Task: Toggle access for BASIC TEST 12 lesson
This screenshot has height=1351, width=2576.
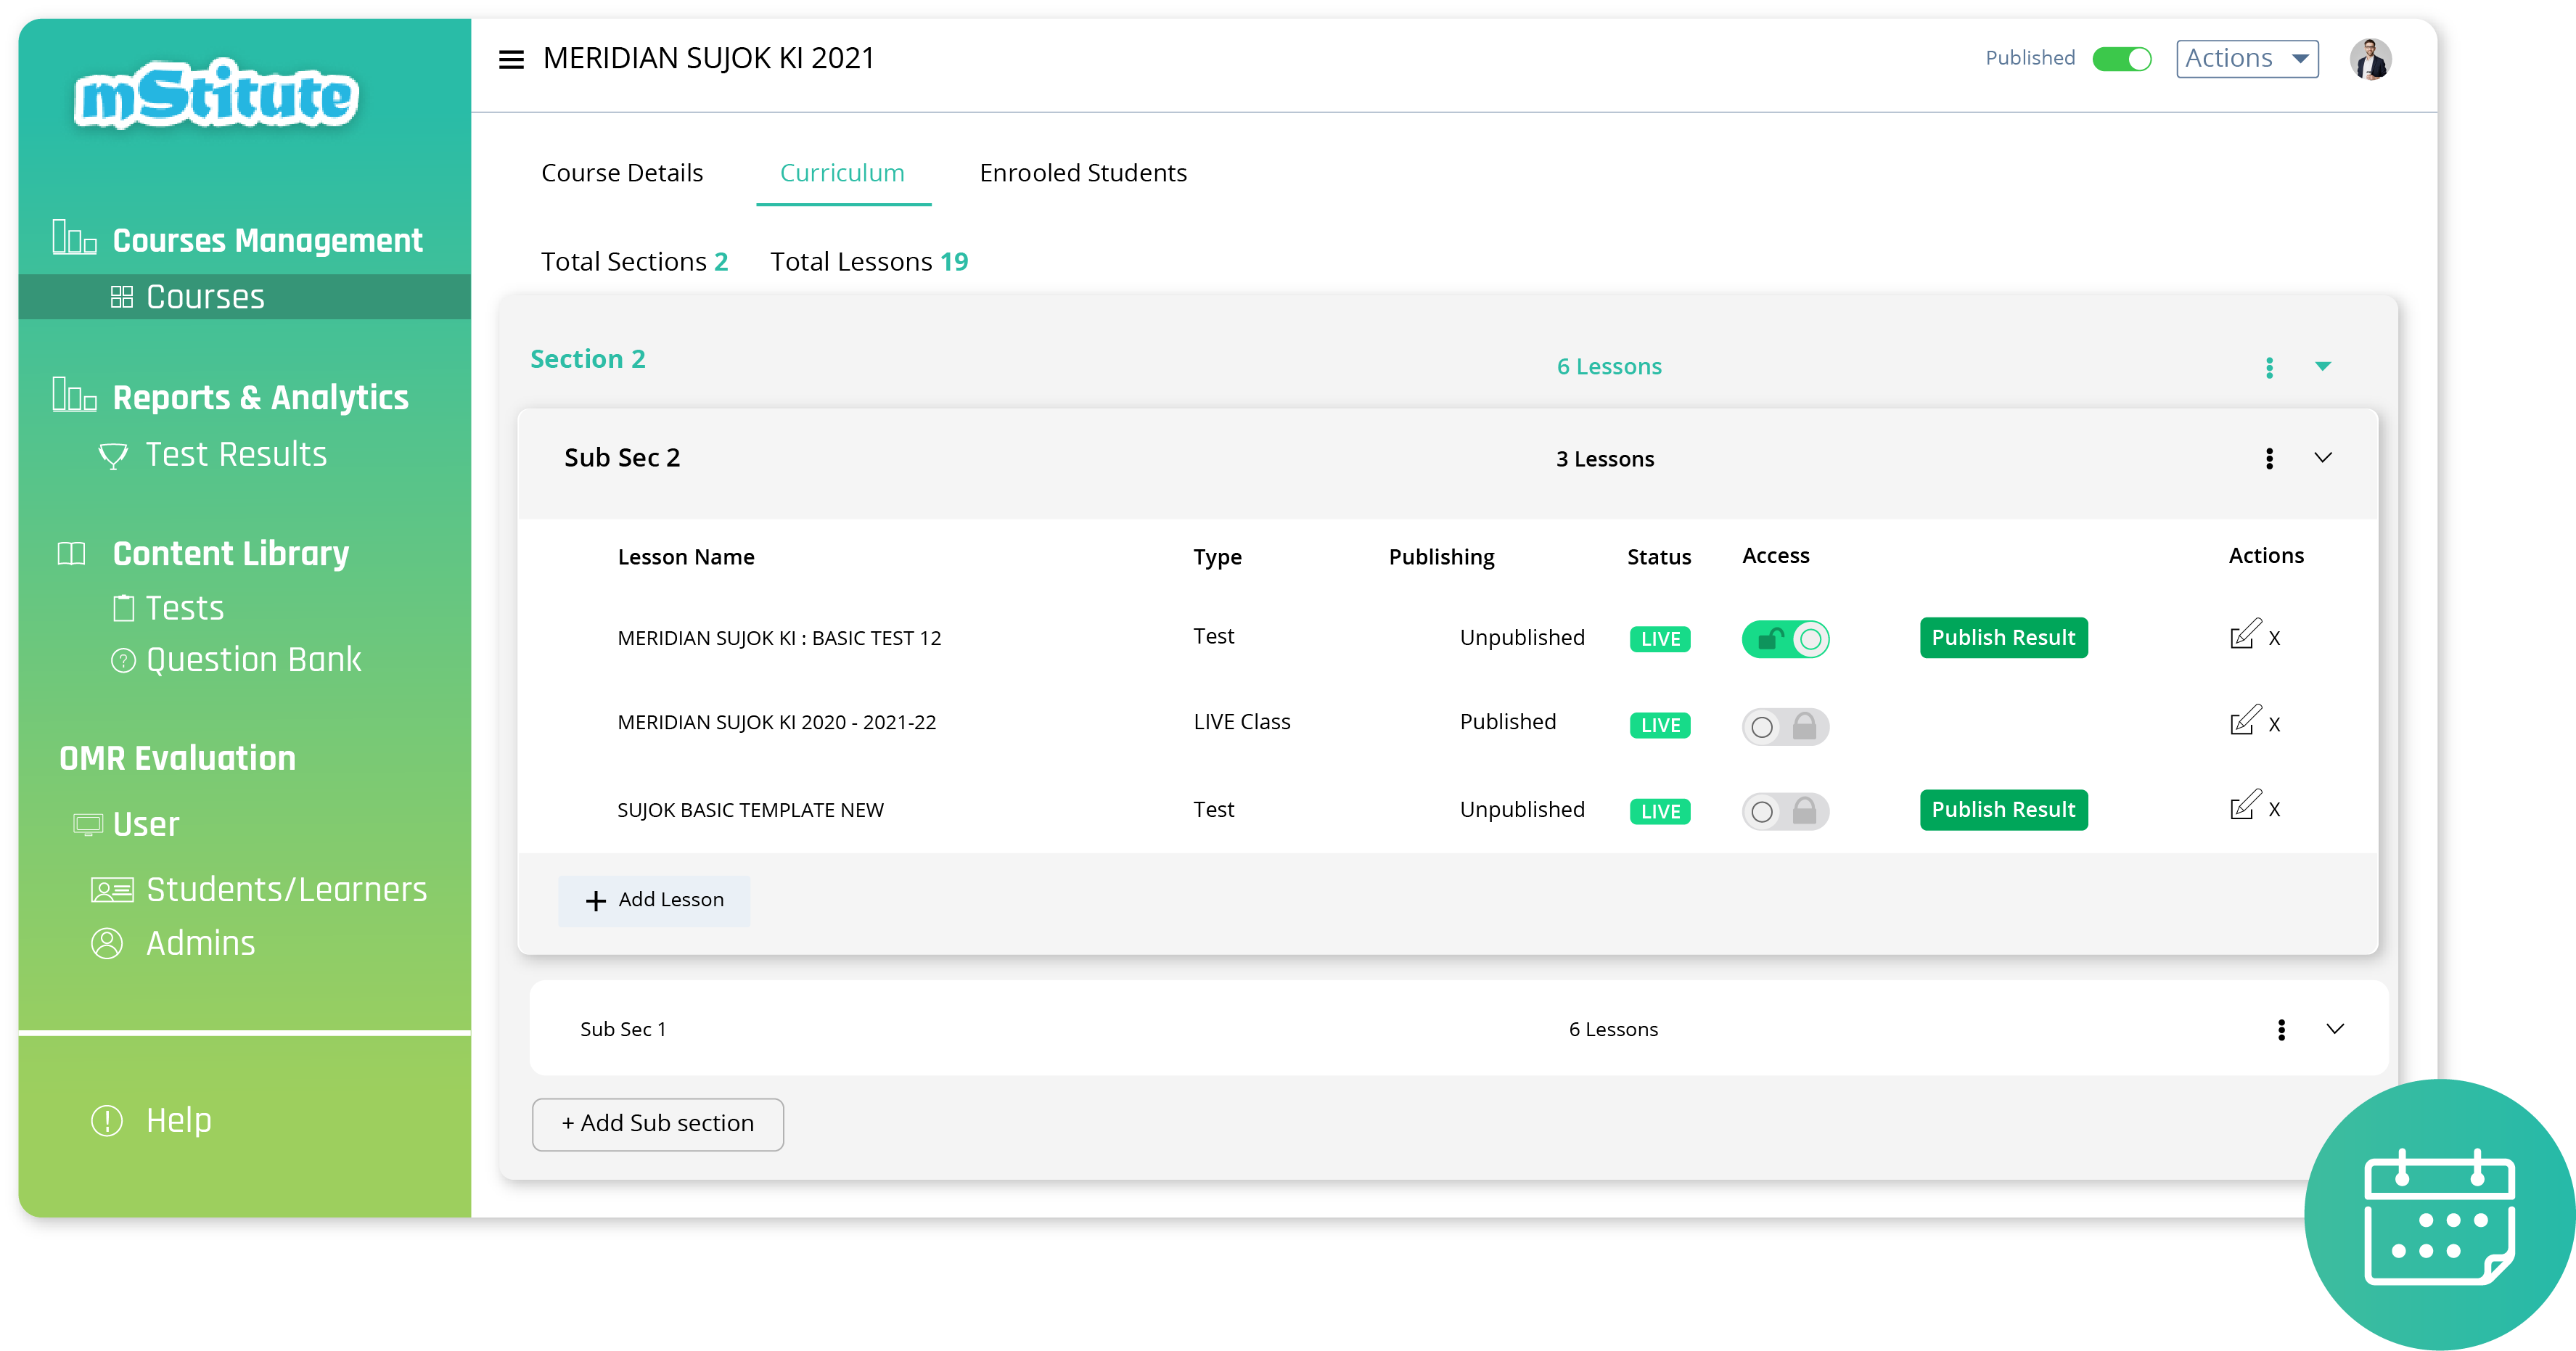Action: [1785, 638]
